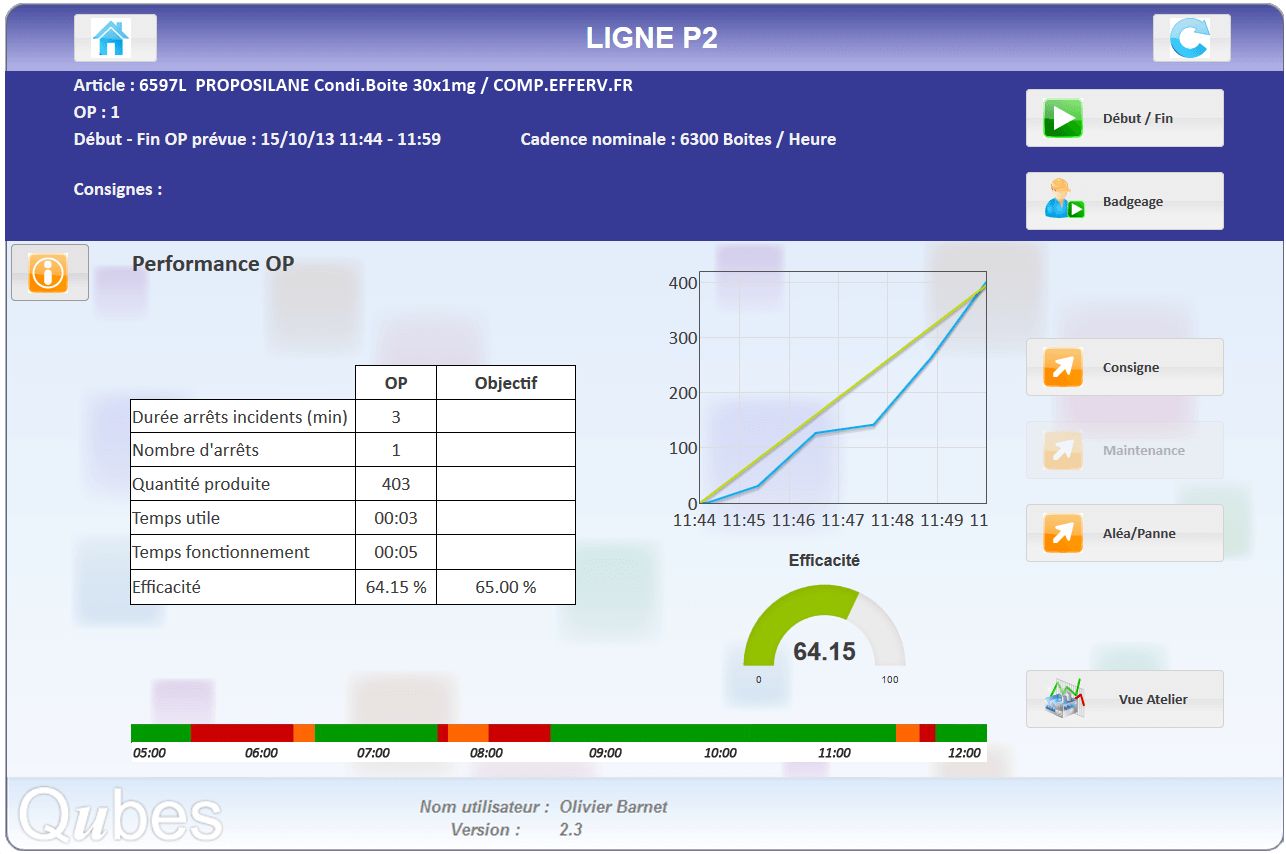
Task: Go to the home screen icon
Action: click(115, 39)
